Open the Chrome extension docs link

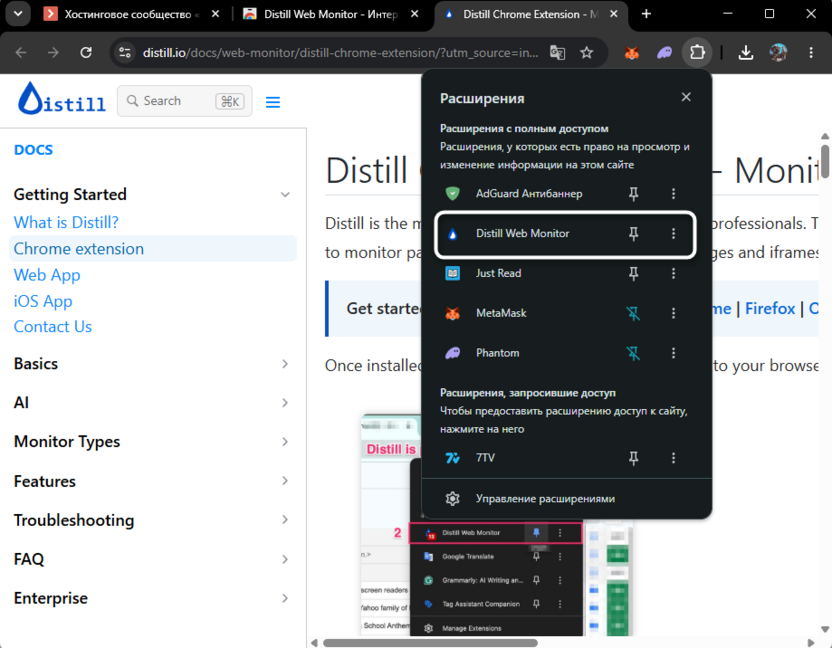(79, 249)
